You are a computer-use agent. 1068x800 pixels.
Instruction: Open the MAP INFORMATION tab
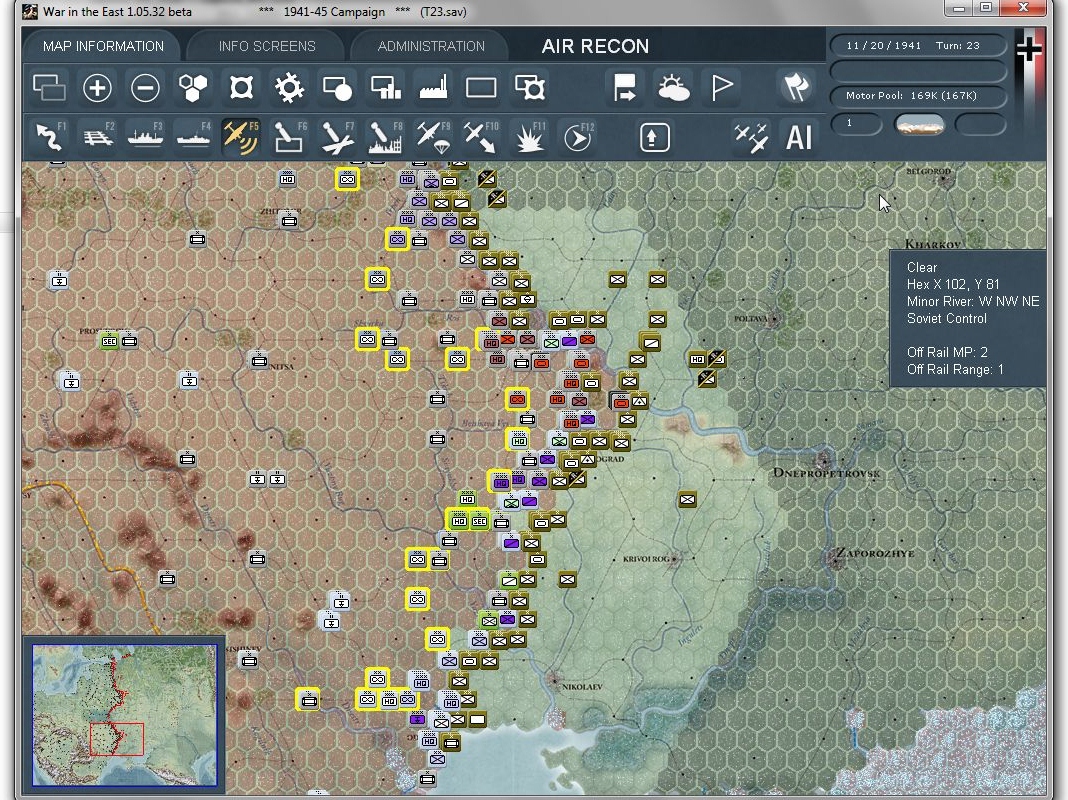coord(104,46)
